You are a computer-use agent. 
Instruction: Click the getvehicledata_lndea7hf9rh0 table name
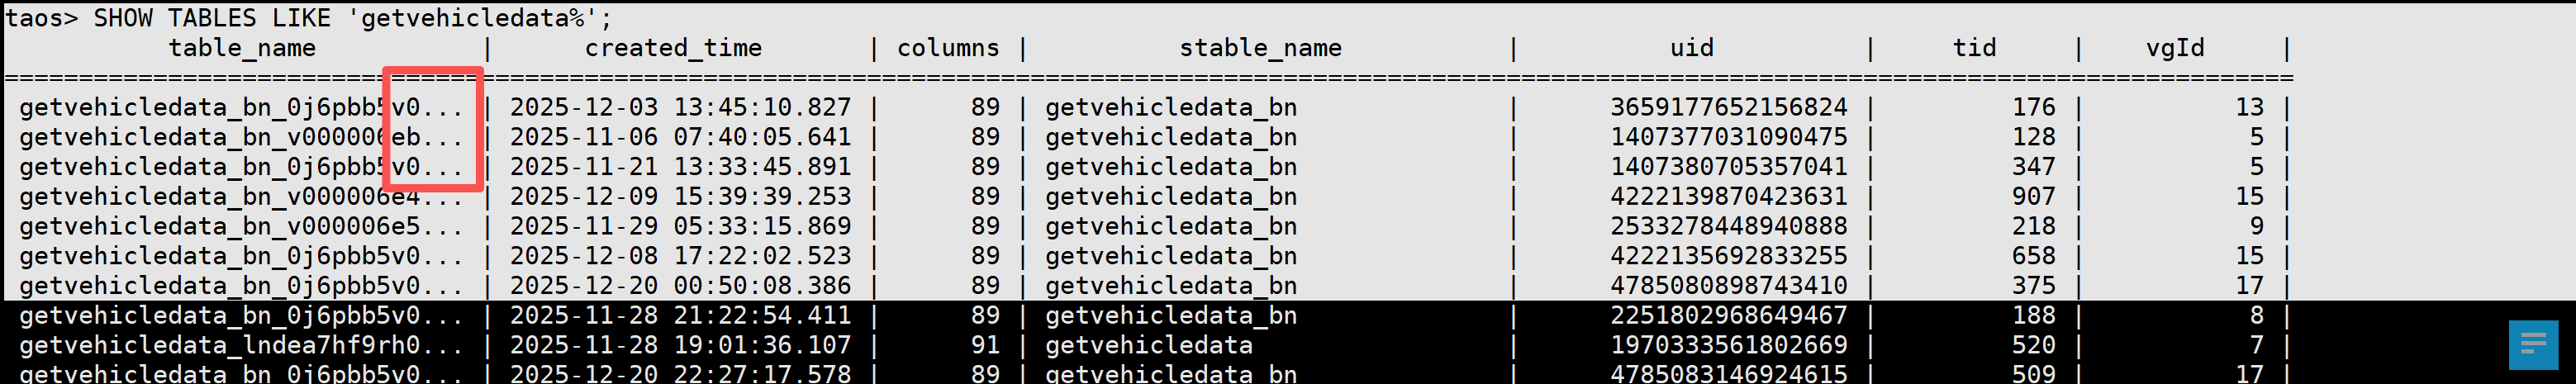[240, 345]
